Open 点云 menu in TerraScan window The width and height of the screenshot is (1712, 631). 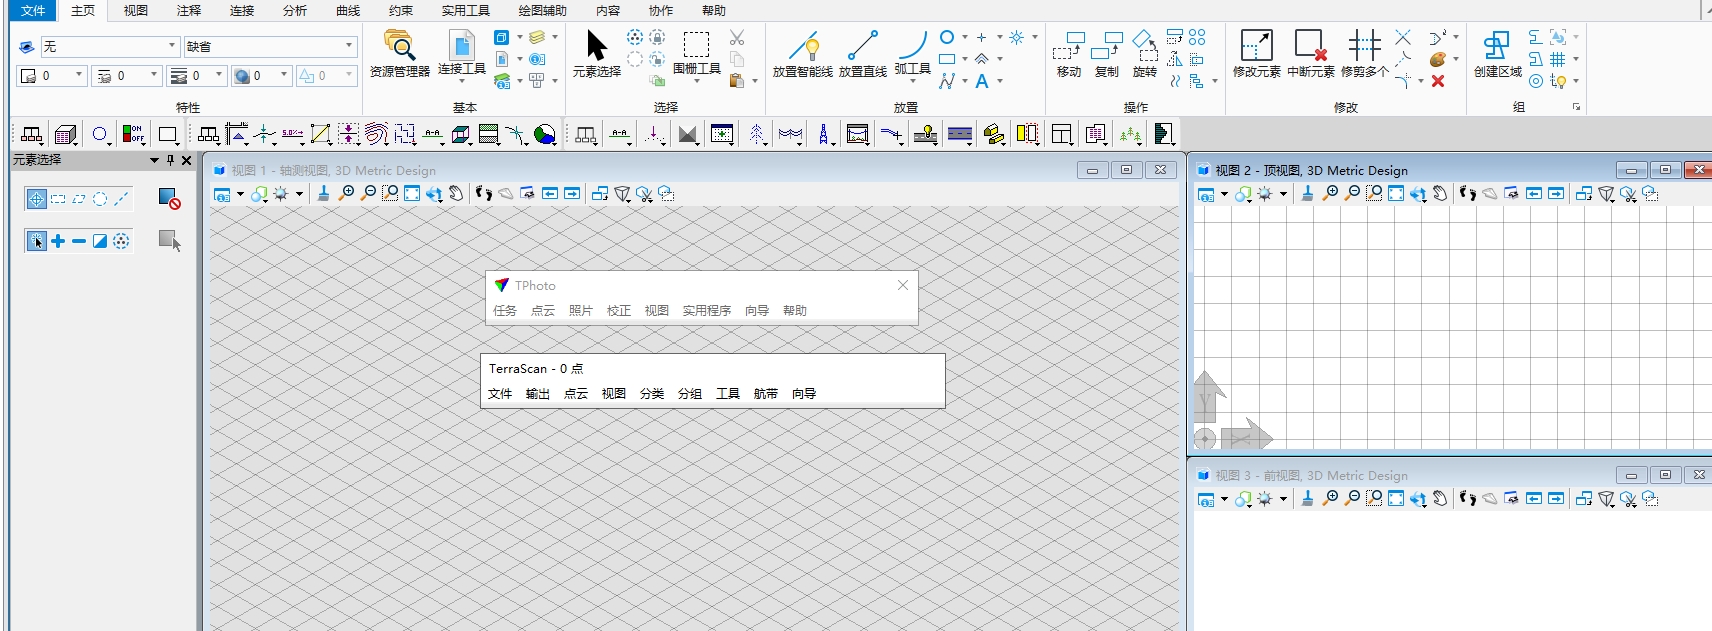click(x=575, y=394)
